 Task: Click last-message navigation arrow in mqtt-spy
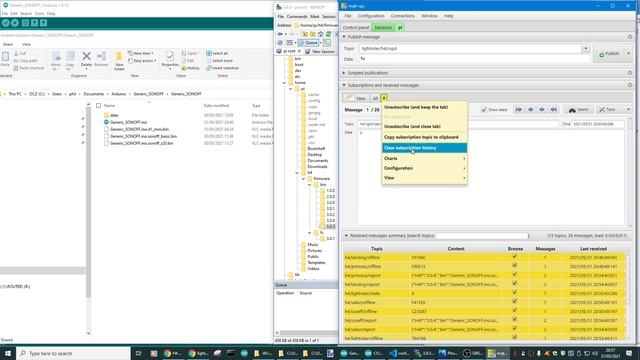coord(553,109)
